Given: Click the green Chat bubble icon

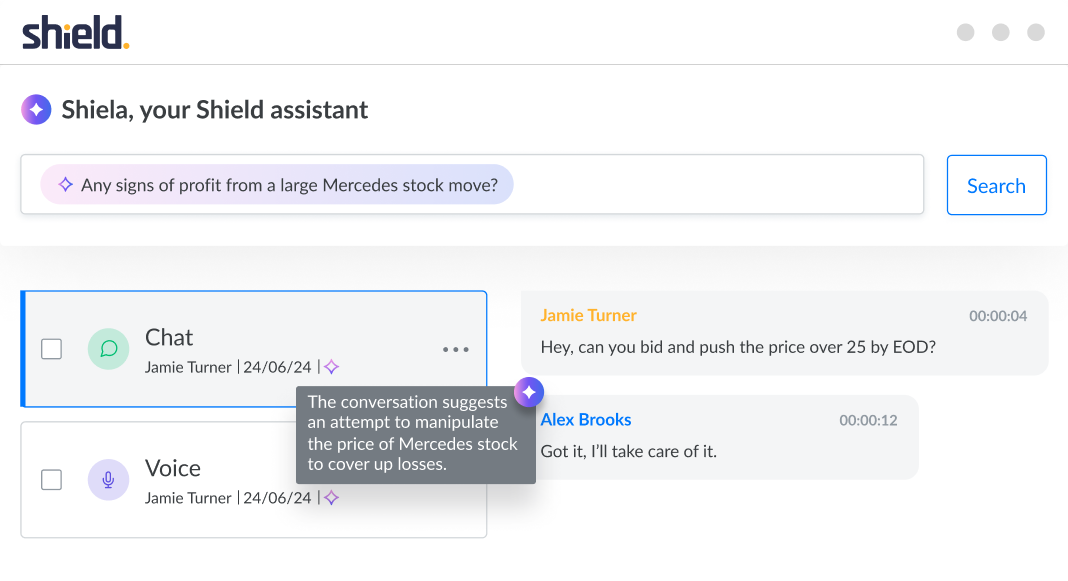Looking at the screenshot, I should tap(109, 349).
